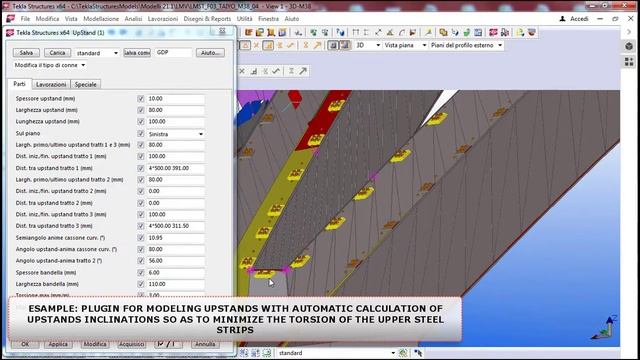The width and height of the screenshot is (640, 360).
Task: Open the four-squares applications icon on right panel
Action: tap(629, 62)
